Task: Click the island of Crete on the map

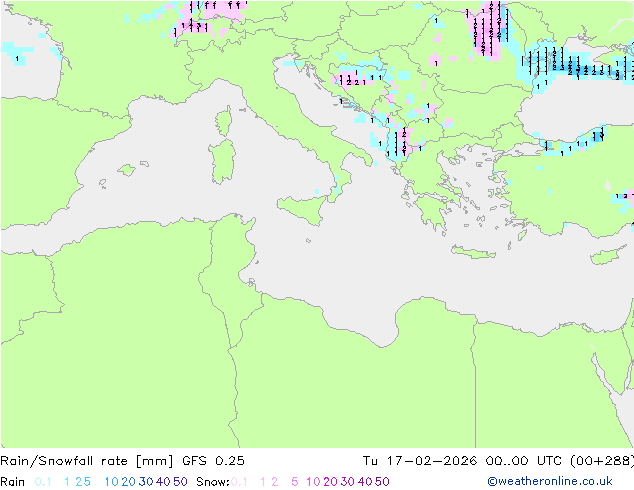Action: pos(473,253)
